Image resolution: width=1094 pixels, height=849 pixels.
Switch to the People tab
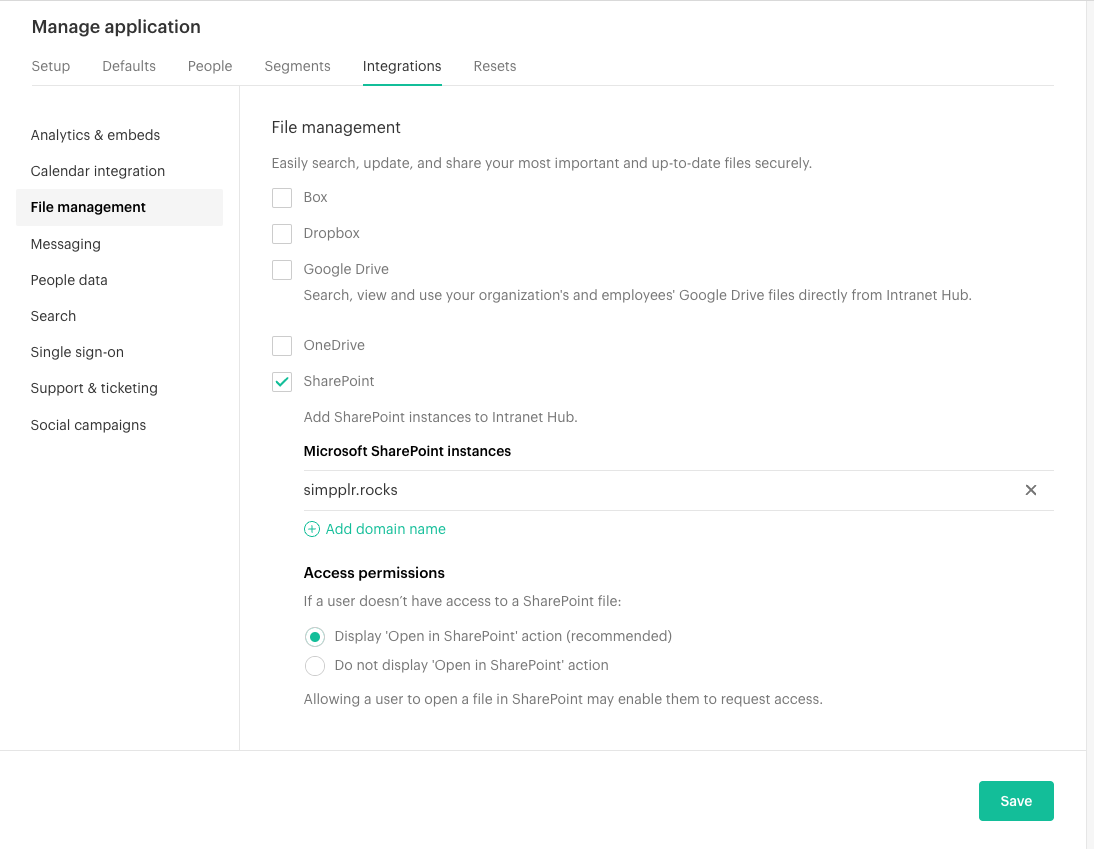209,66
